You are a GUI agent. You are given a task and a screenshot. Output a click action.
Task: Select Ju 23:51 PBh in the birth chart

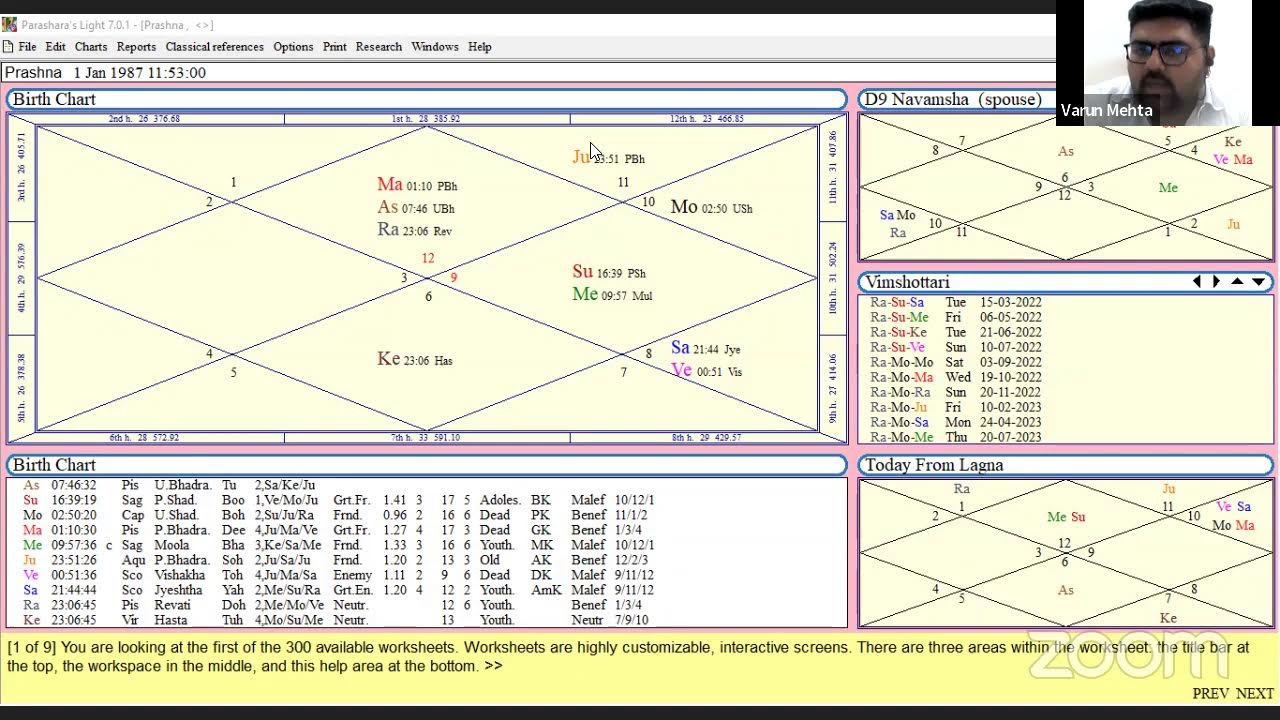click(x=608, y=158)
